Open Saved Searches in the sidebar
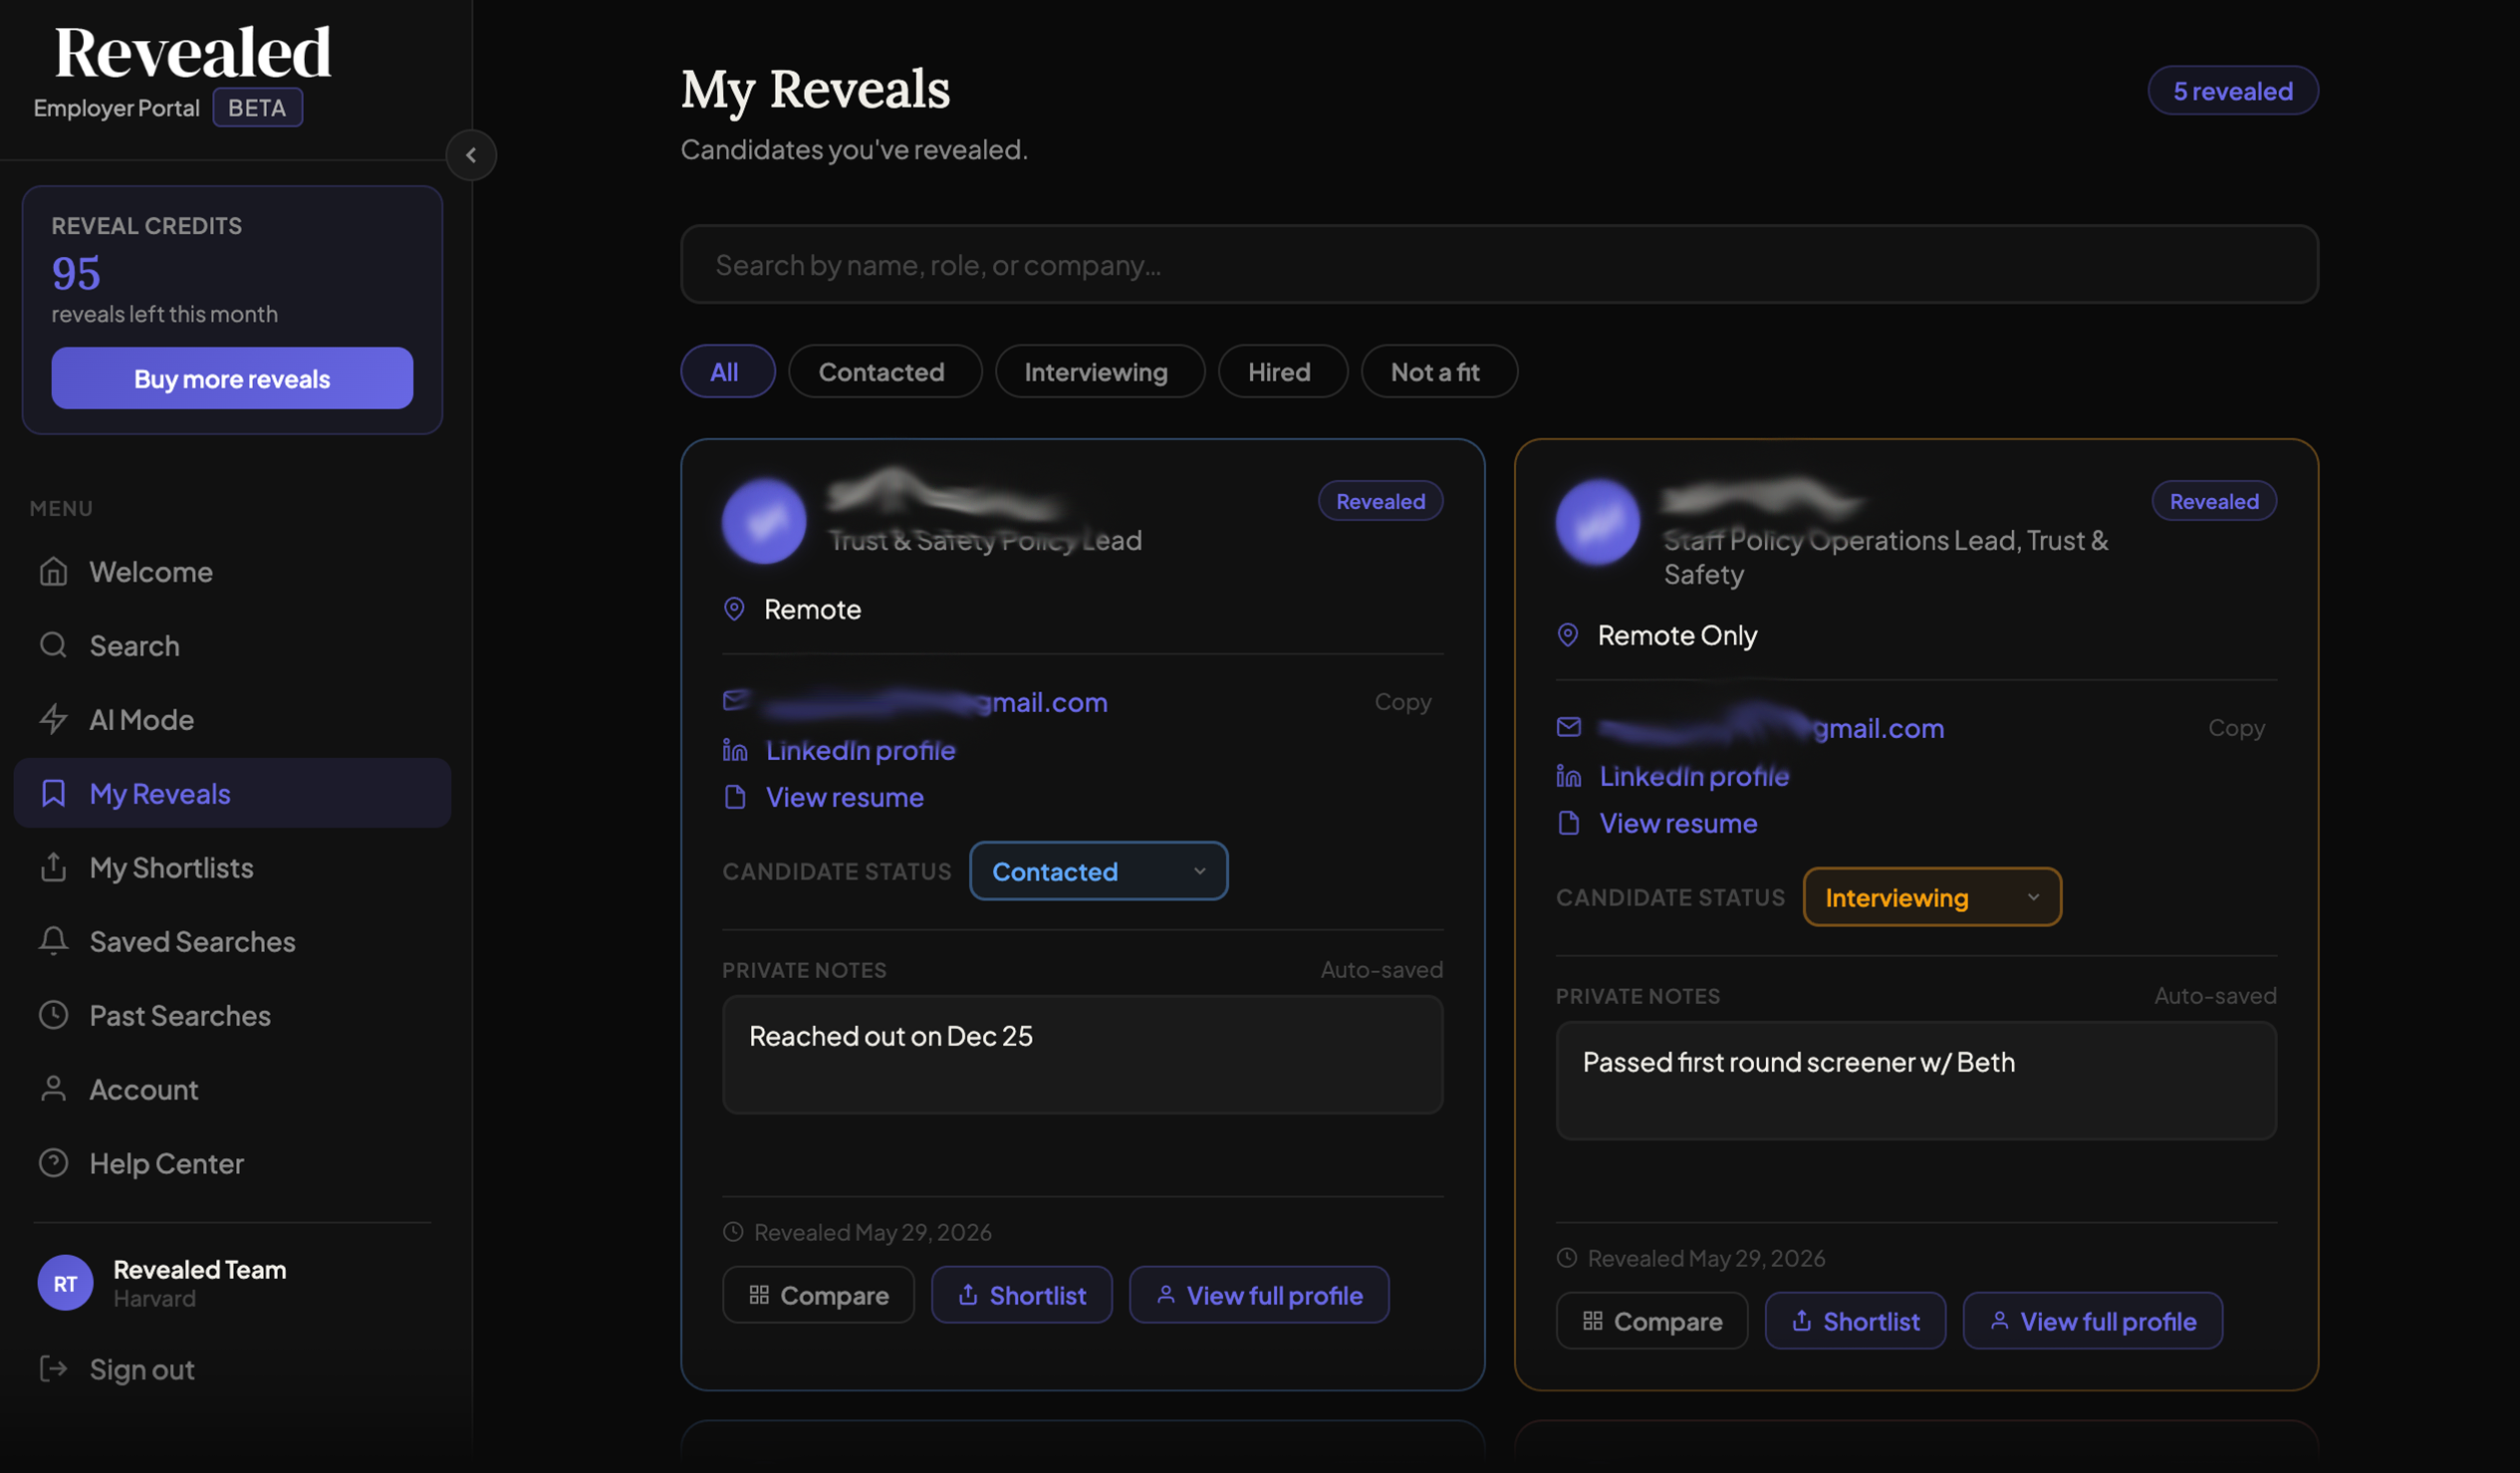Screen dimensions: 2520x1473 tap(232, 941)
